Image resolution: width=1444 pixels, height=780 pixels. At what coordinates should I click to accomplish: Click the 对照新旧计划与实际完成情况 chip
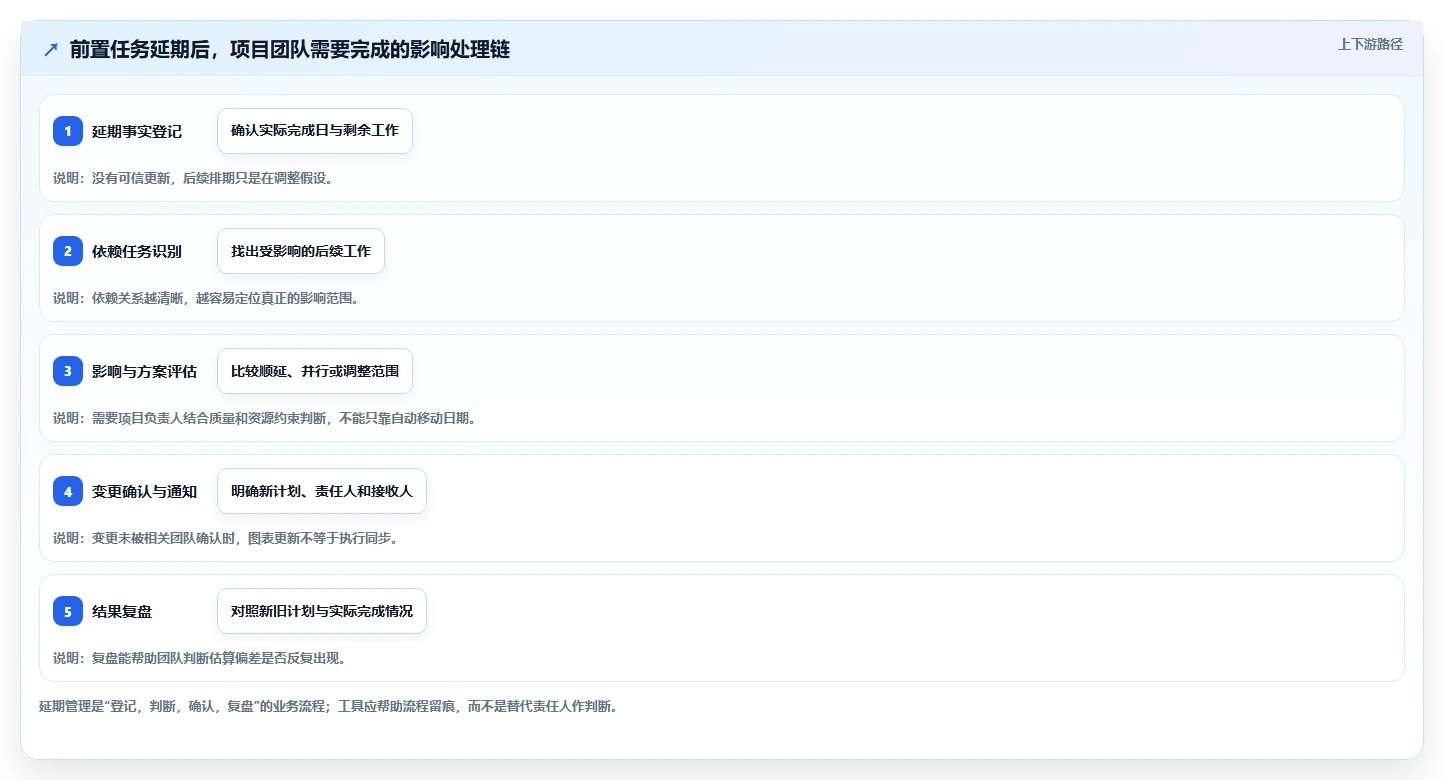click(322, 611)
